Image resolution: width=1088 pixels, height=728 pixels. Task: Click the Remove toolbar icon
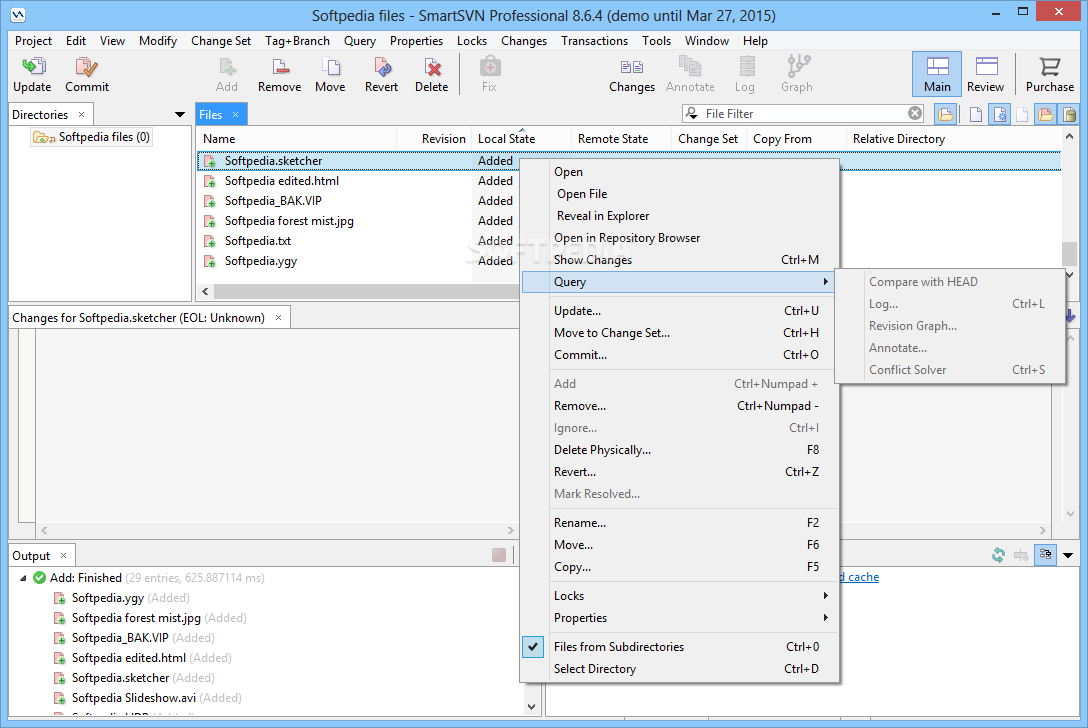click(x=280, y=67)
